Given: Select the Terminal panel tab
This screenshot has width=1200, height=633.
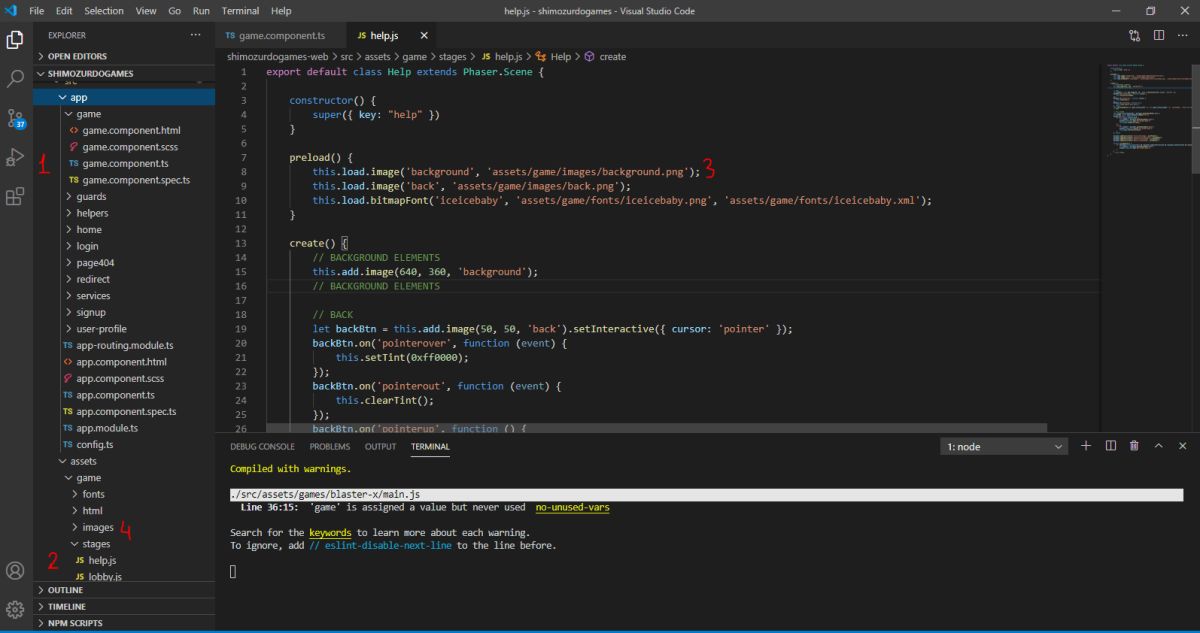Looking at the screenshot, I should [x=430, y=446].
